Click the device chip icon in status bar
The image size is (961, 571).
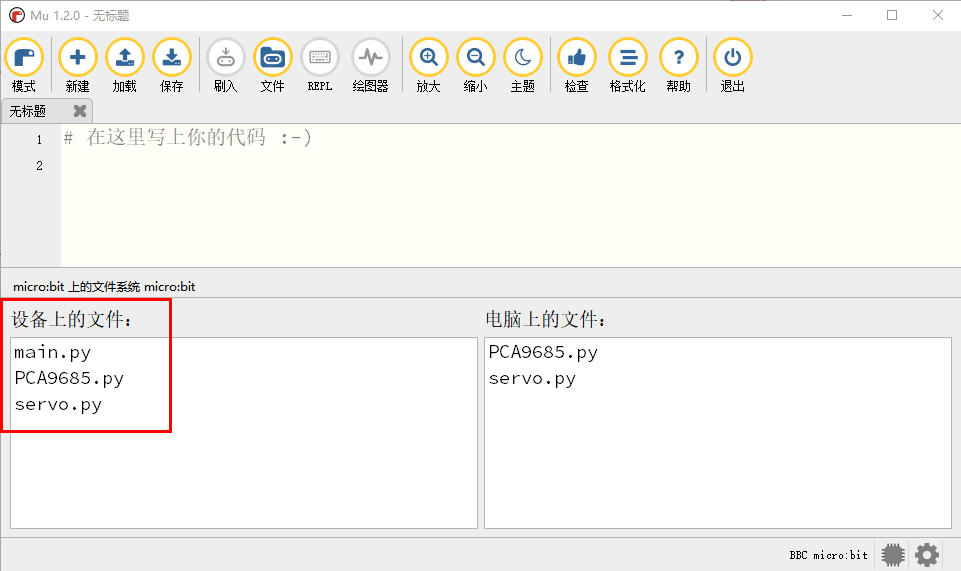click(x=893, y=555)
